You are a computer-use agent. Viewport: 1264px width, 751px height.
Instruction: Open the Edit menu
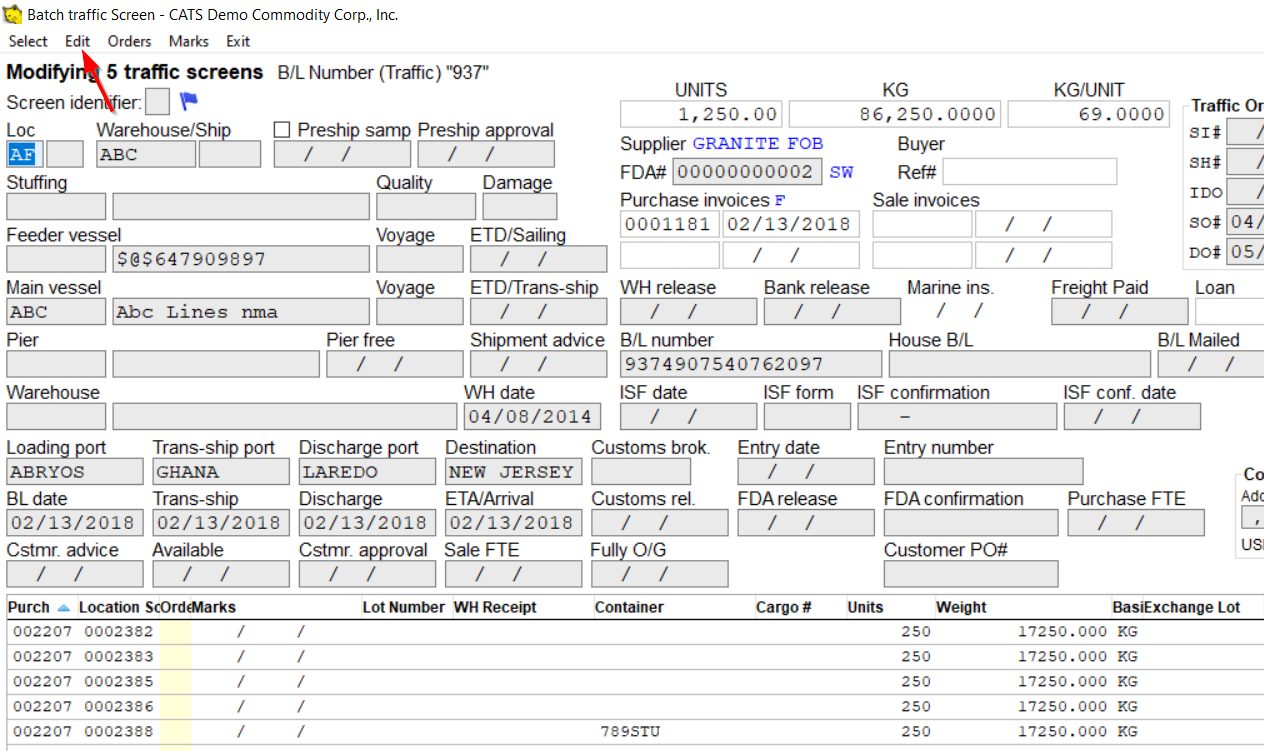(x=78, y=41)
